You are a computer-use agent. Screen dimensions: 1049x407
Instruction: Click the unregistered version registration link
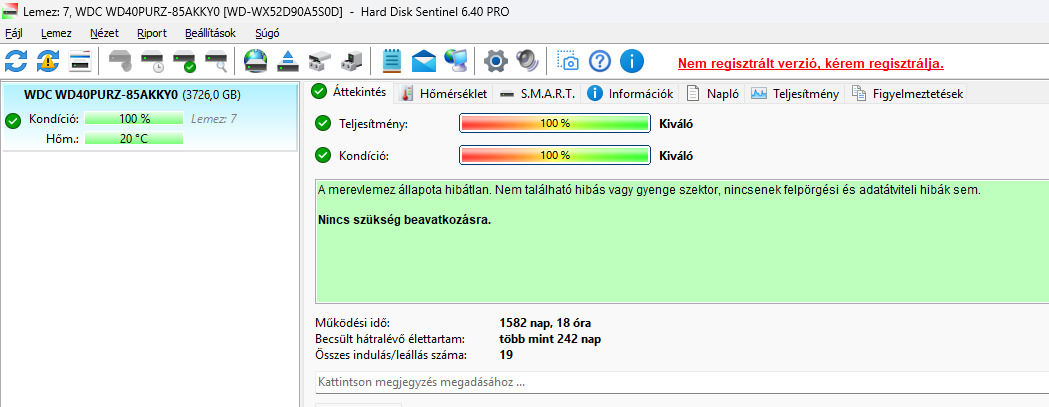[811, 63]
